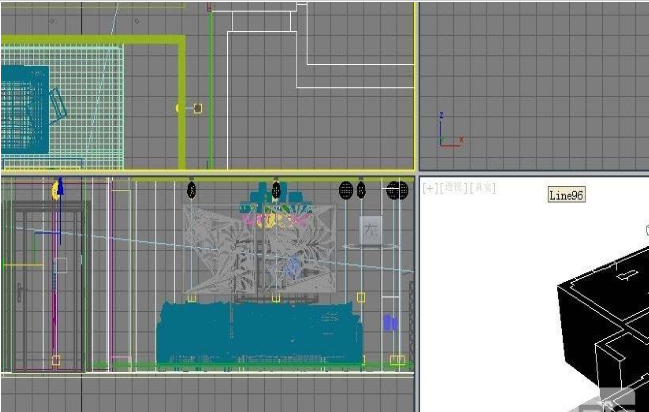Select the black light above wall art's left edge
Image resolution: width=649 pixels, height=412 pixels.
tap(191, 190)
